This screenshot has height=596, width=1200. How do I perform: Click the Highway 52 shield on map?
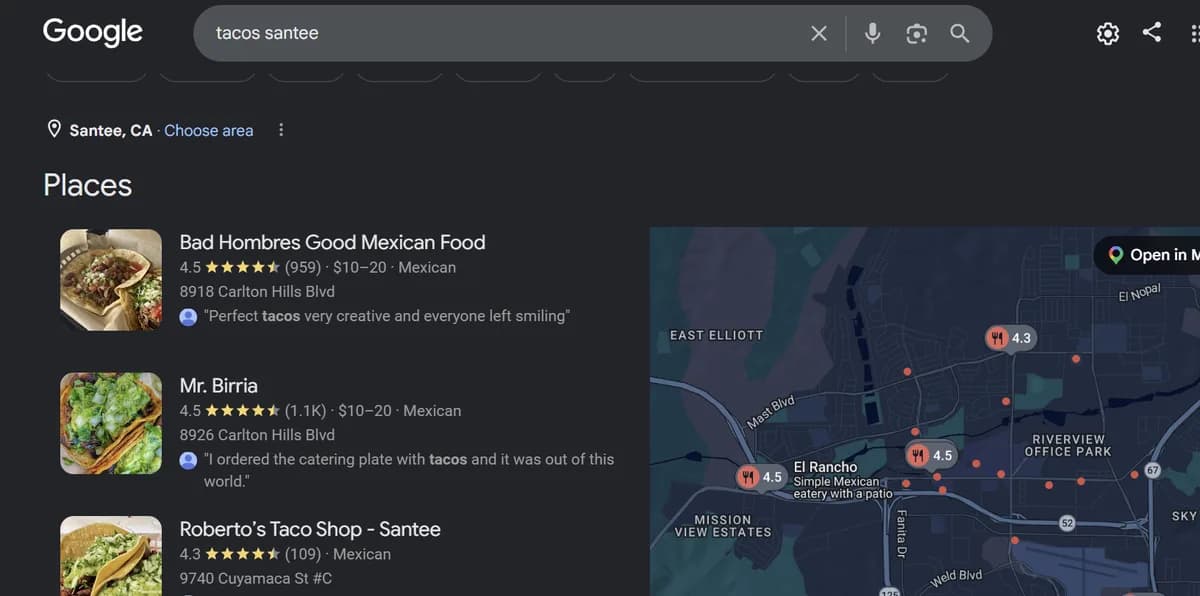click(x=1066, y=523)
